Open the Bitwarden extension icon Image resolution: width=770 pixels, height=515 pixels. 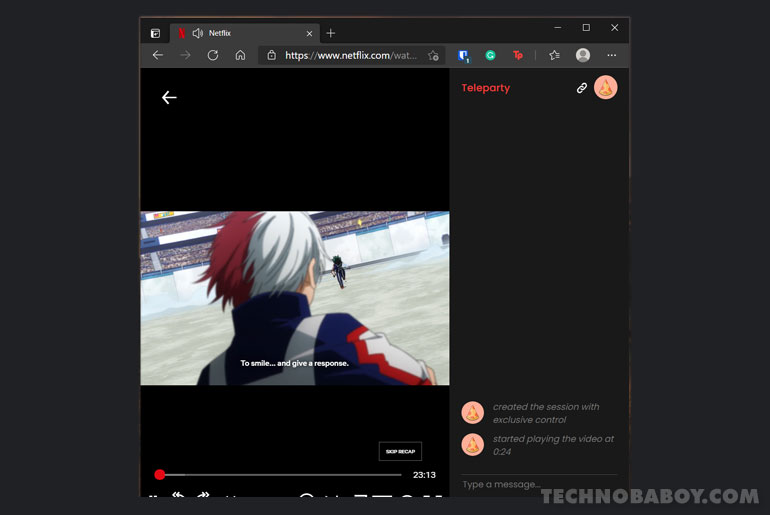point(463,55)
